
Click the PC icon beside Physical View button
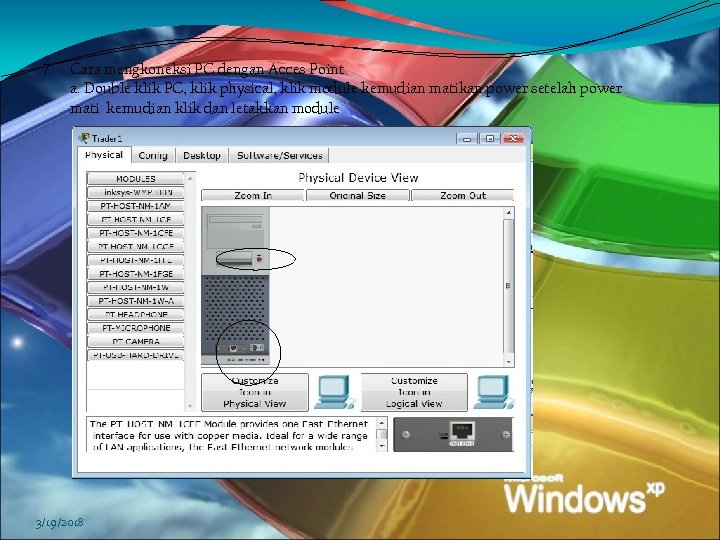pyautogui.click(x=334, y=392)
